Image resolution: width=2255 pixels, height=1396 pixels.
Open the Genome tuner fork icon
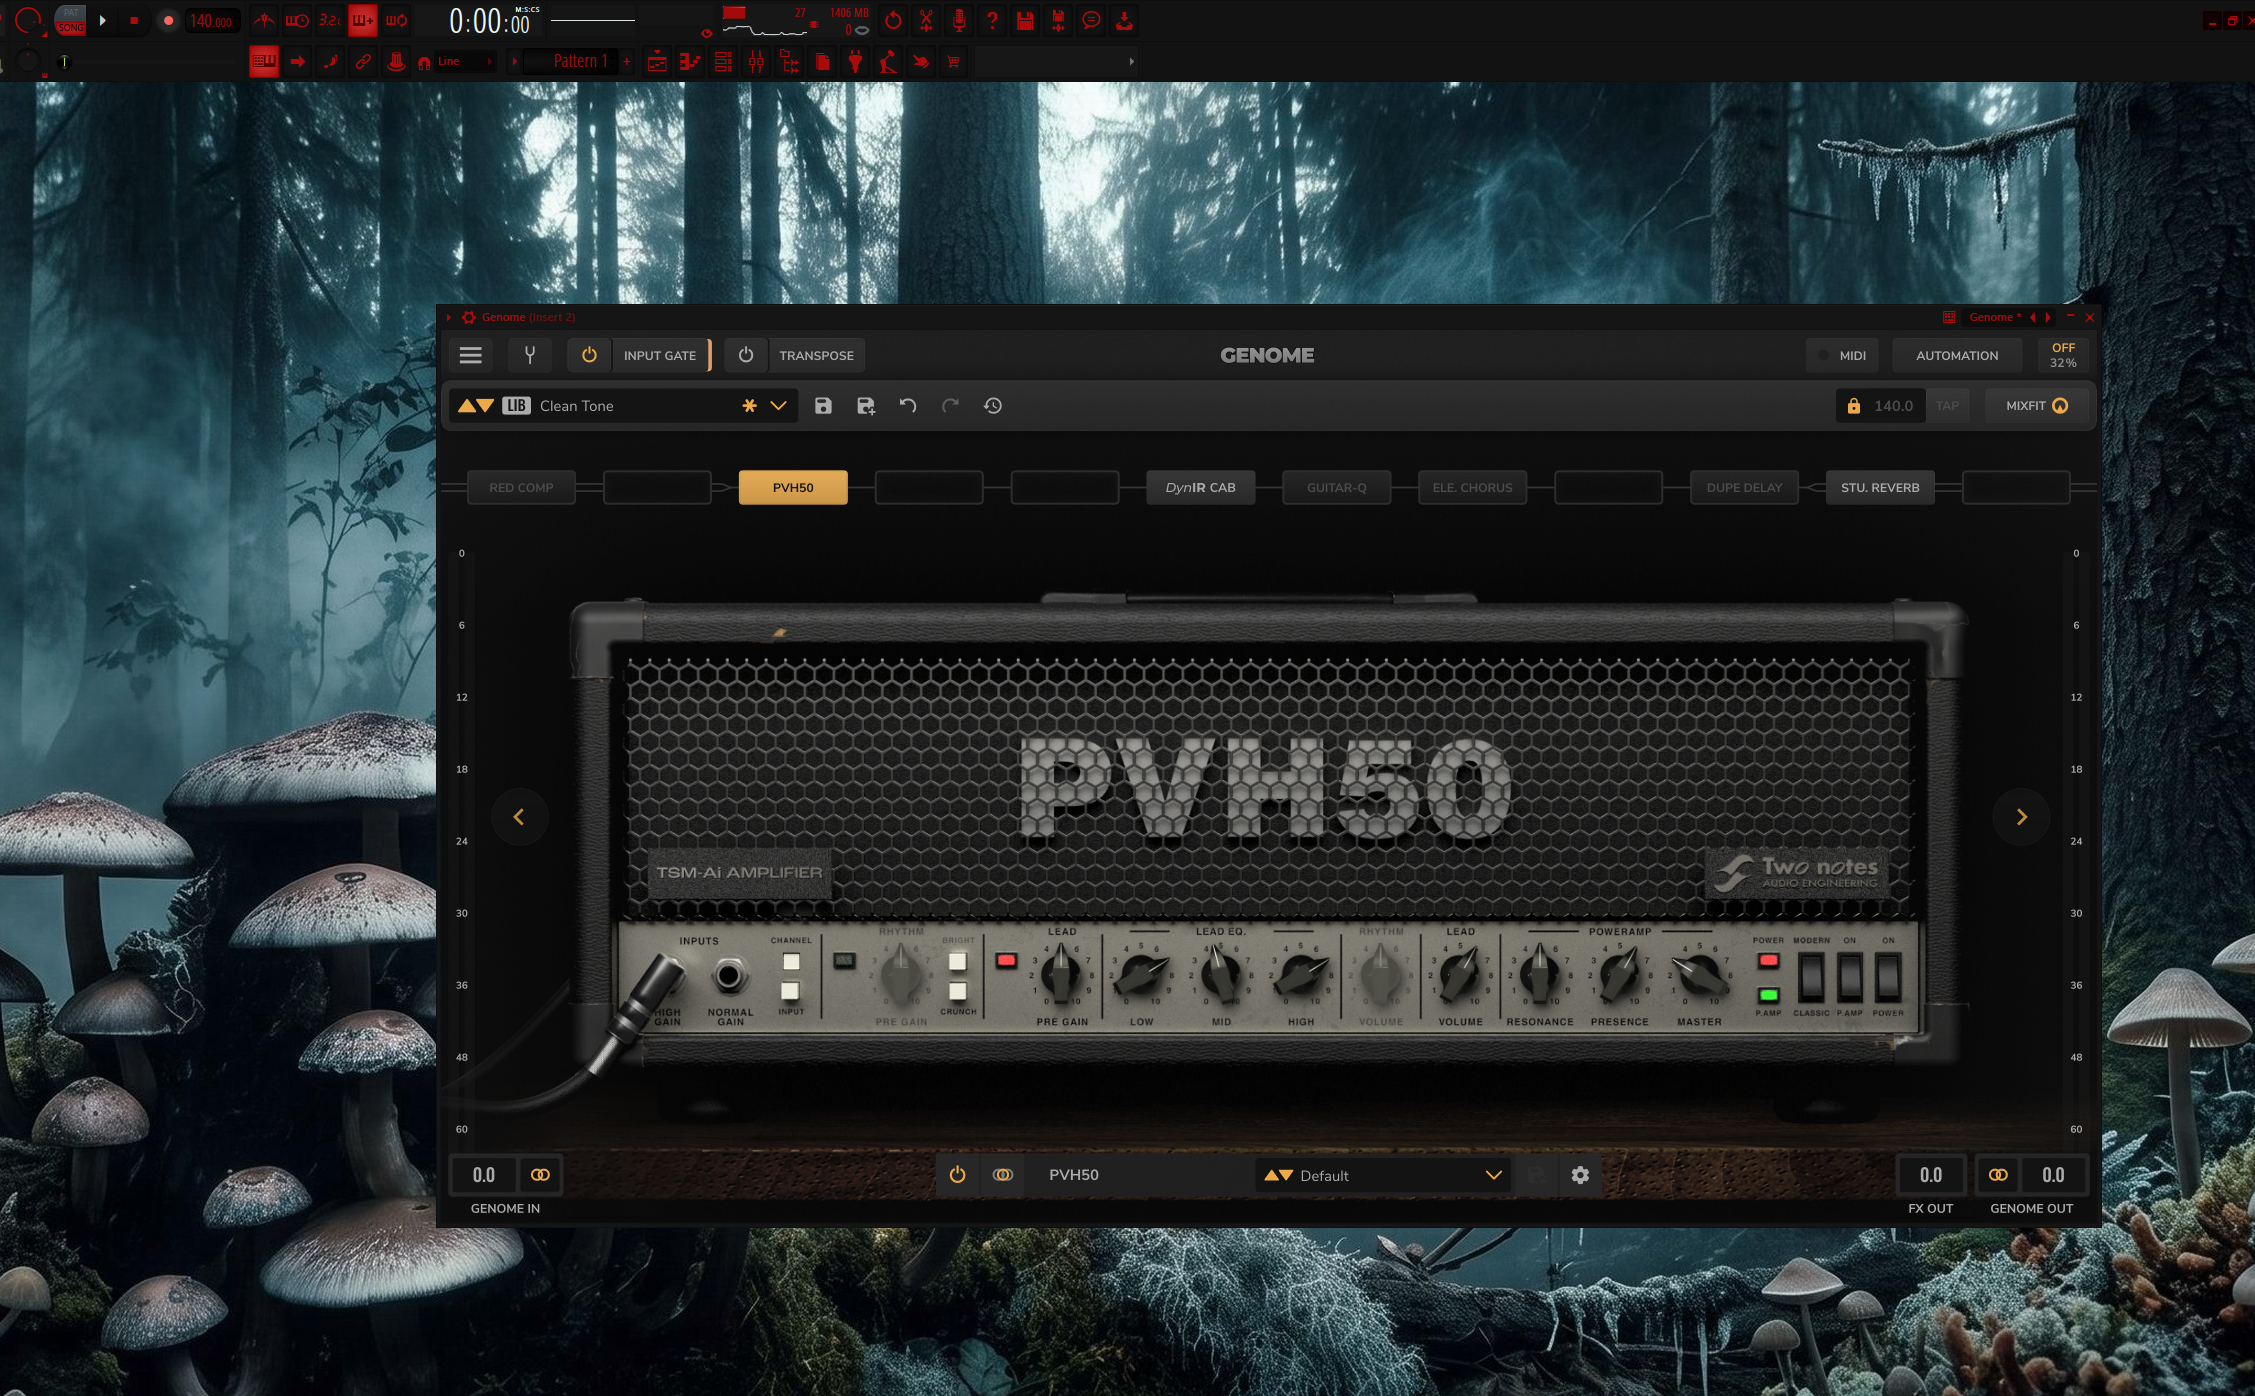(x=530, y=355)
